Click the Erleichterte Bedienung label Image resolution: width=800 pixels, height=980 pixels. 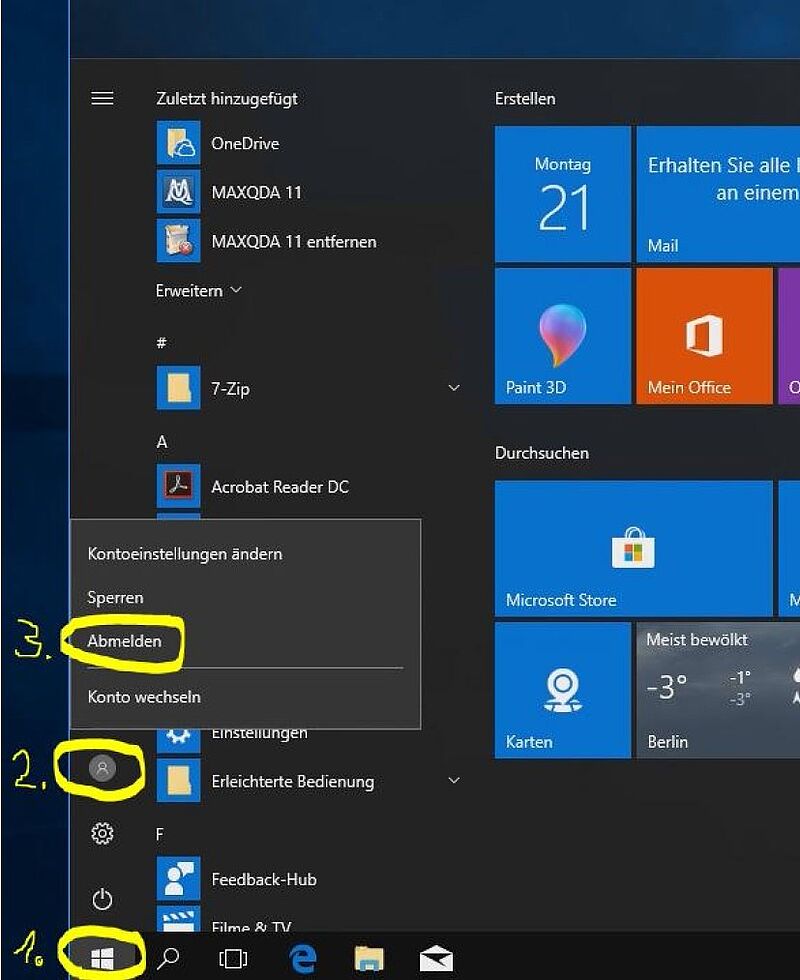(292, 782)
